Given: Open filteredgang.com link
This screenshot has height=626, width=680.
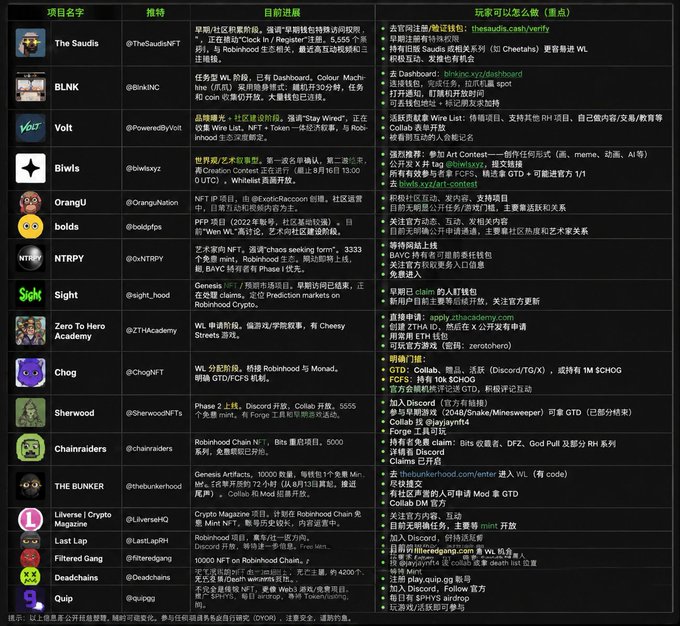Looking at the screenshot, I should click(443, 551).
